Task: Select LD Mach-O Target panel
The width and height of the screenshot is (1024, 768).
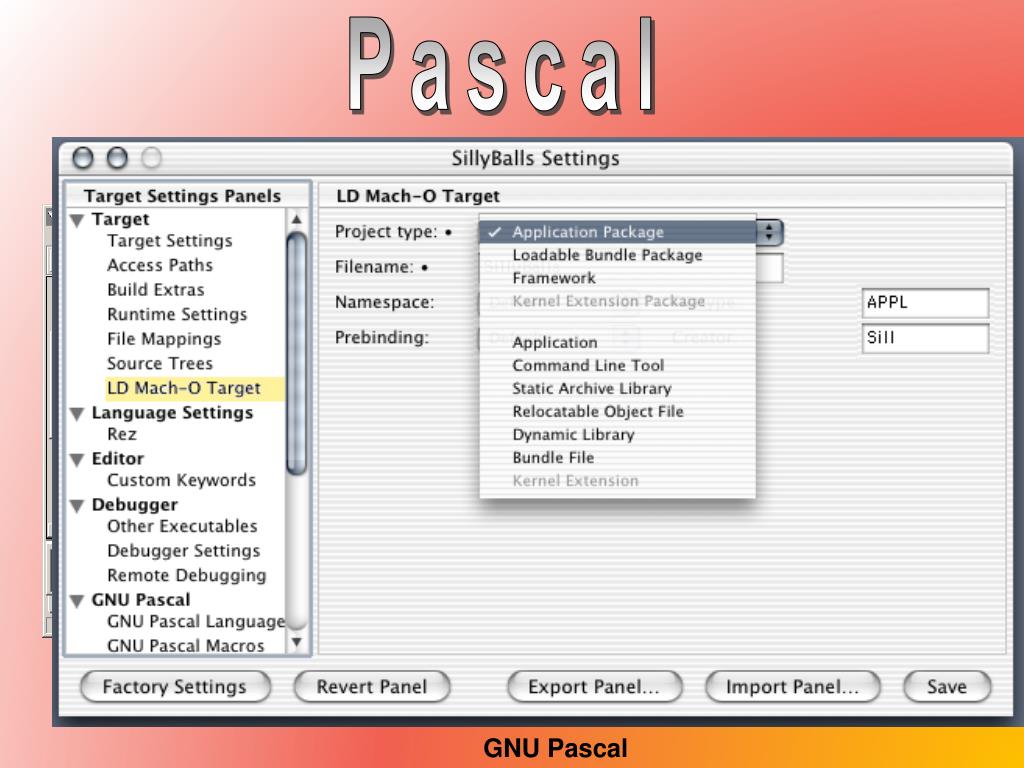Action: click(195, 389)
